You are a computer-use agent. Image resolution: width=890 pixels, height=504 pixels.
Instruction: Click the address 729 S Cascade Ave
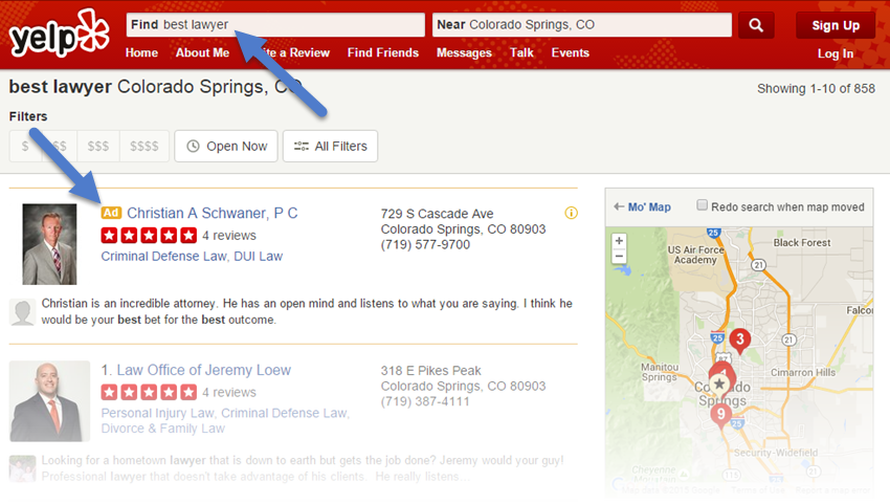point(437,214)
